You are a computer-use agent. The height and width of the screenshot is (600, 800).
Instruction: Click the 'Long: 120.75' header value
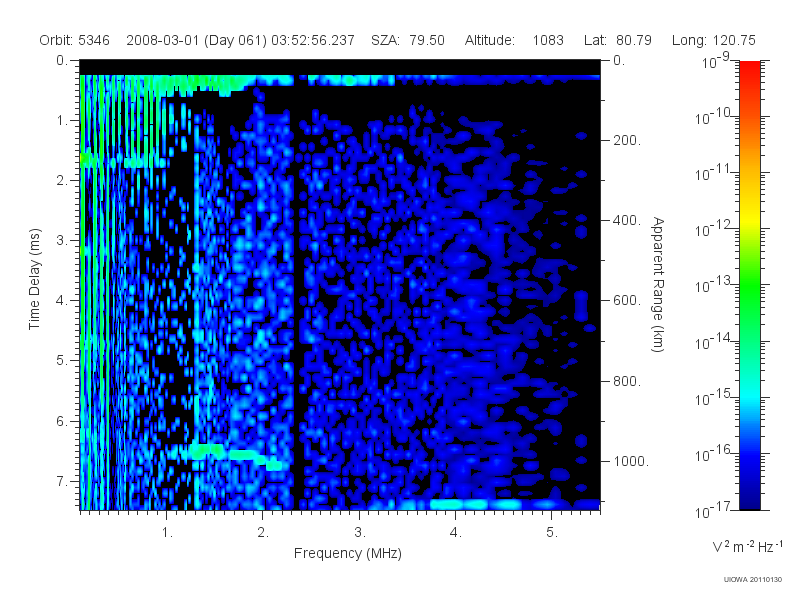714,40
